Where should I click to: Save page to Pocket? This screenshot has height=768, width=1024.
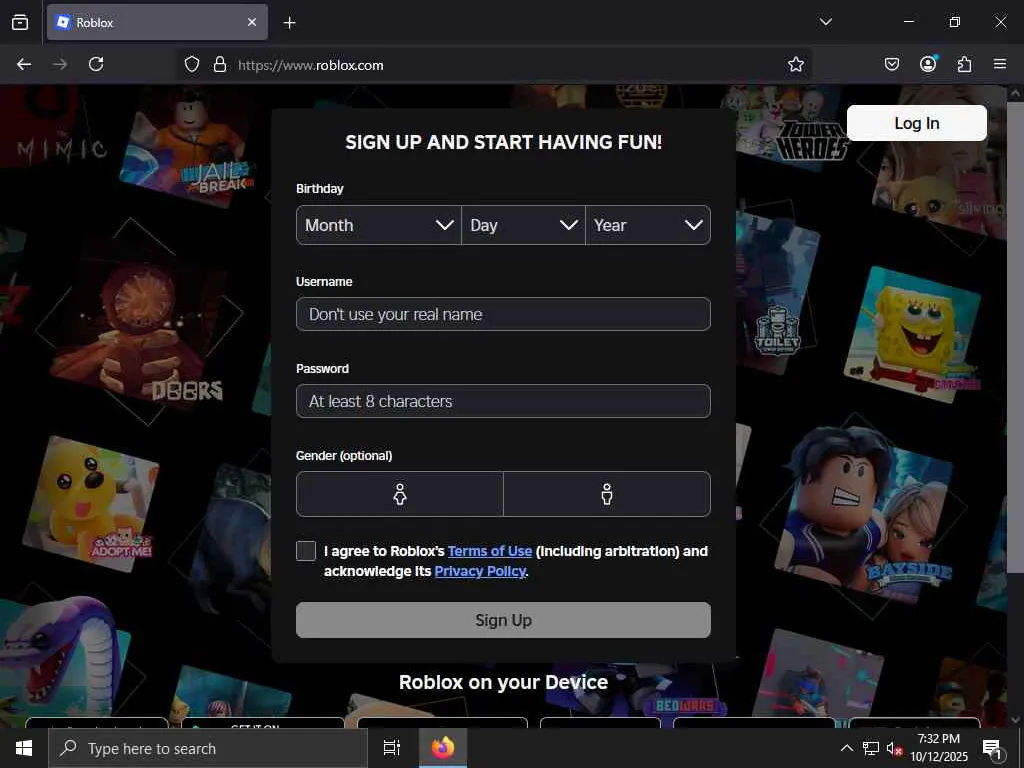point(891,64)
